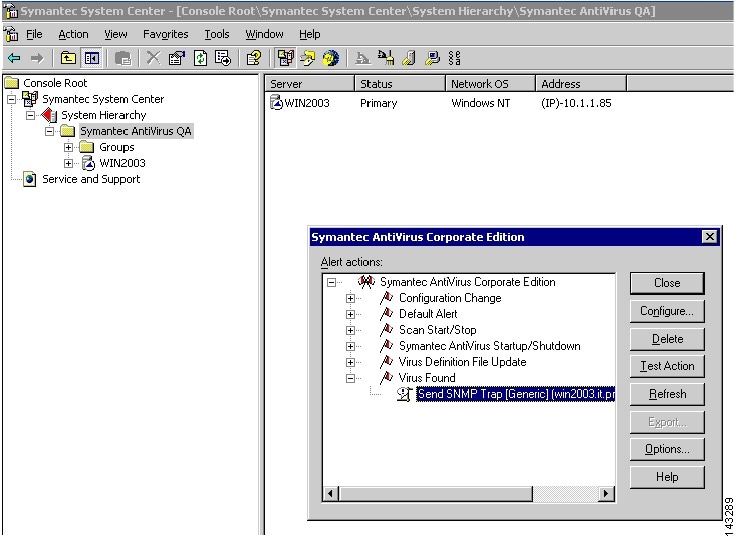The height and width of the screenshot is (537, 737).
Task: Expand the Default Alert node
Action: point(350,314)
